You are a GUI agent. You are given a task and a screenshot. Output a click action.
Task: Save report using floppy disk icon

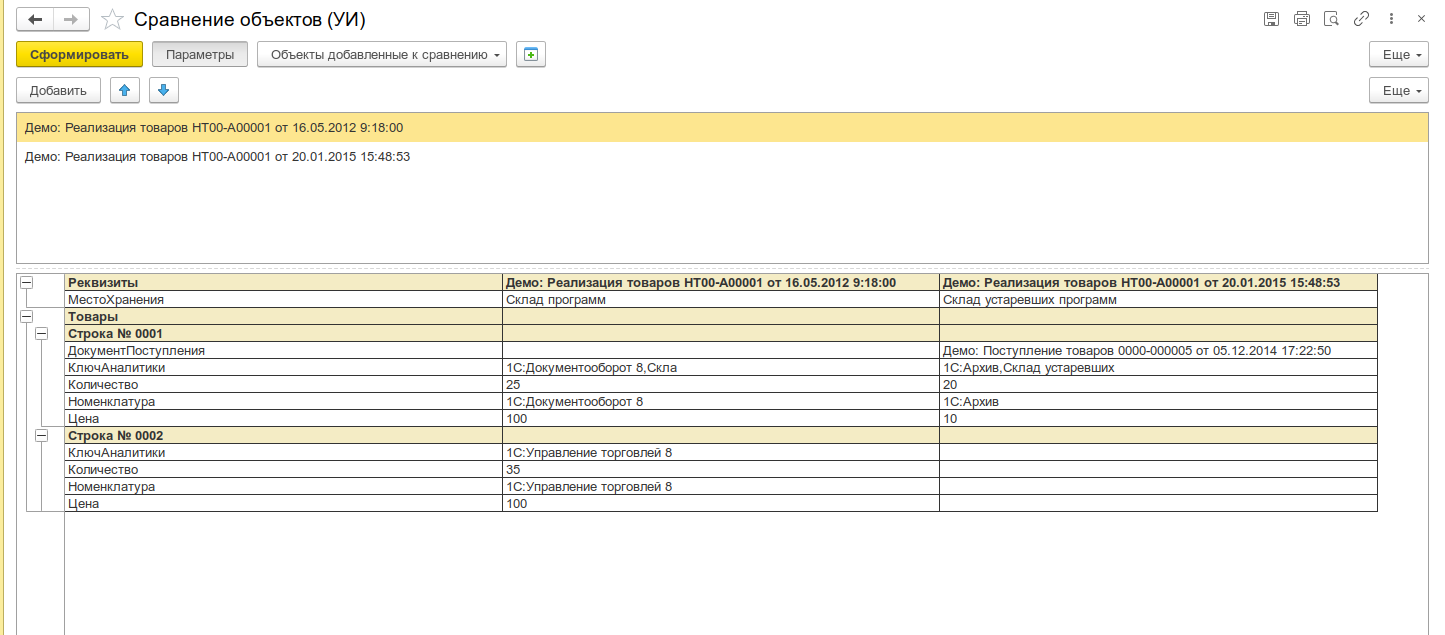click(x=1271, y=19)
